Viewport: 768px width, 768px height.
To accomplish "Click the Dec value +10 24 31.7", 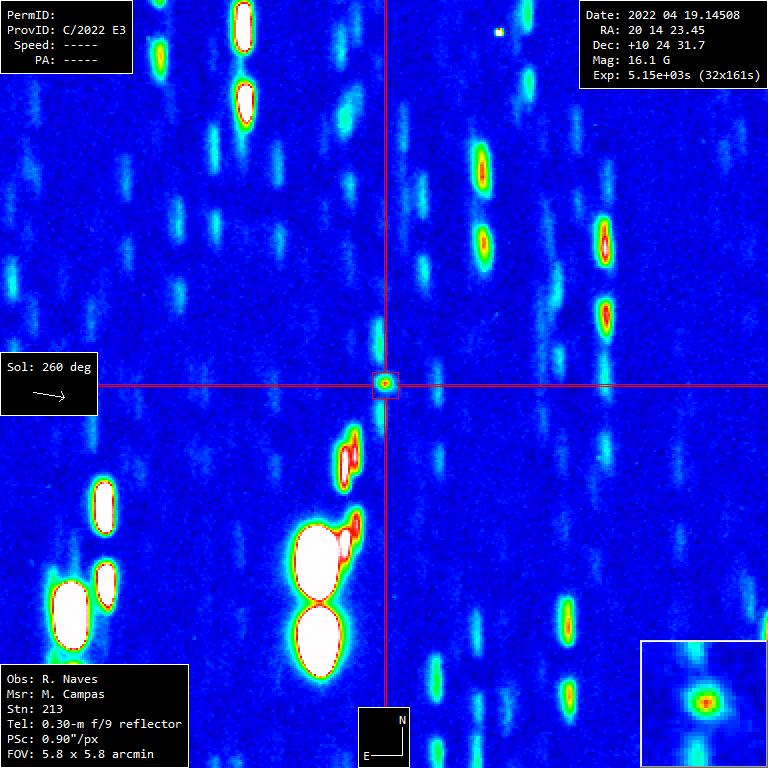I will 666,46.
